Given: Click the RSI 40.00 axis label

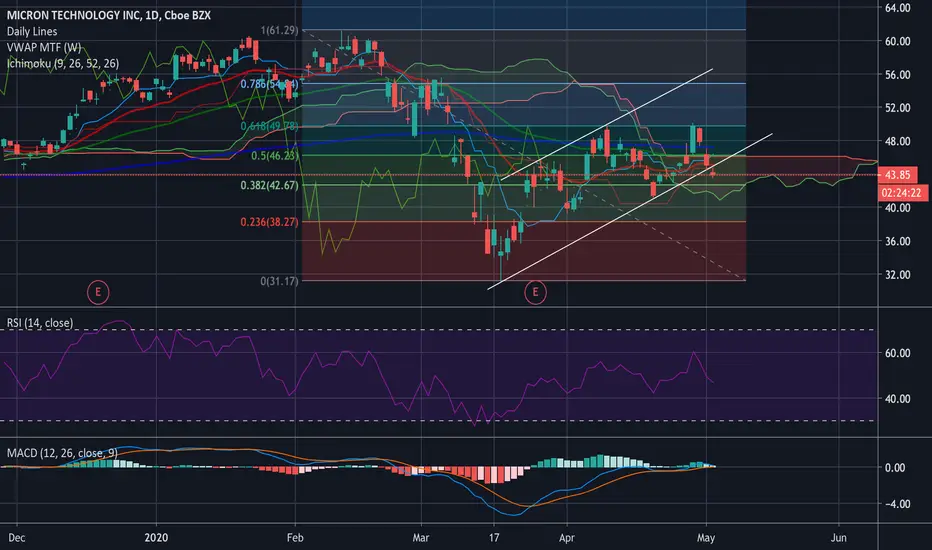Looking at the screenshot, I should click(x=898, y=399).
